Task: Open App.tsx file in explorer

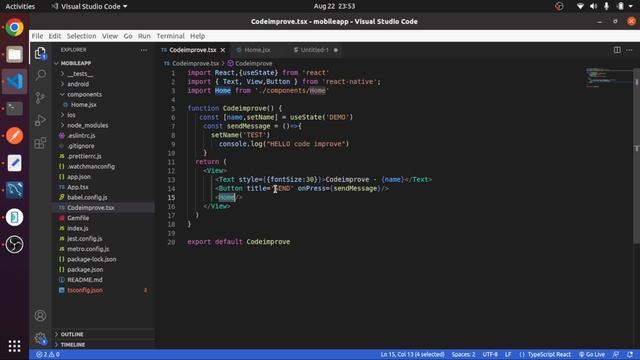Action: tap(78, 187)
